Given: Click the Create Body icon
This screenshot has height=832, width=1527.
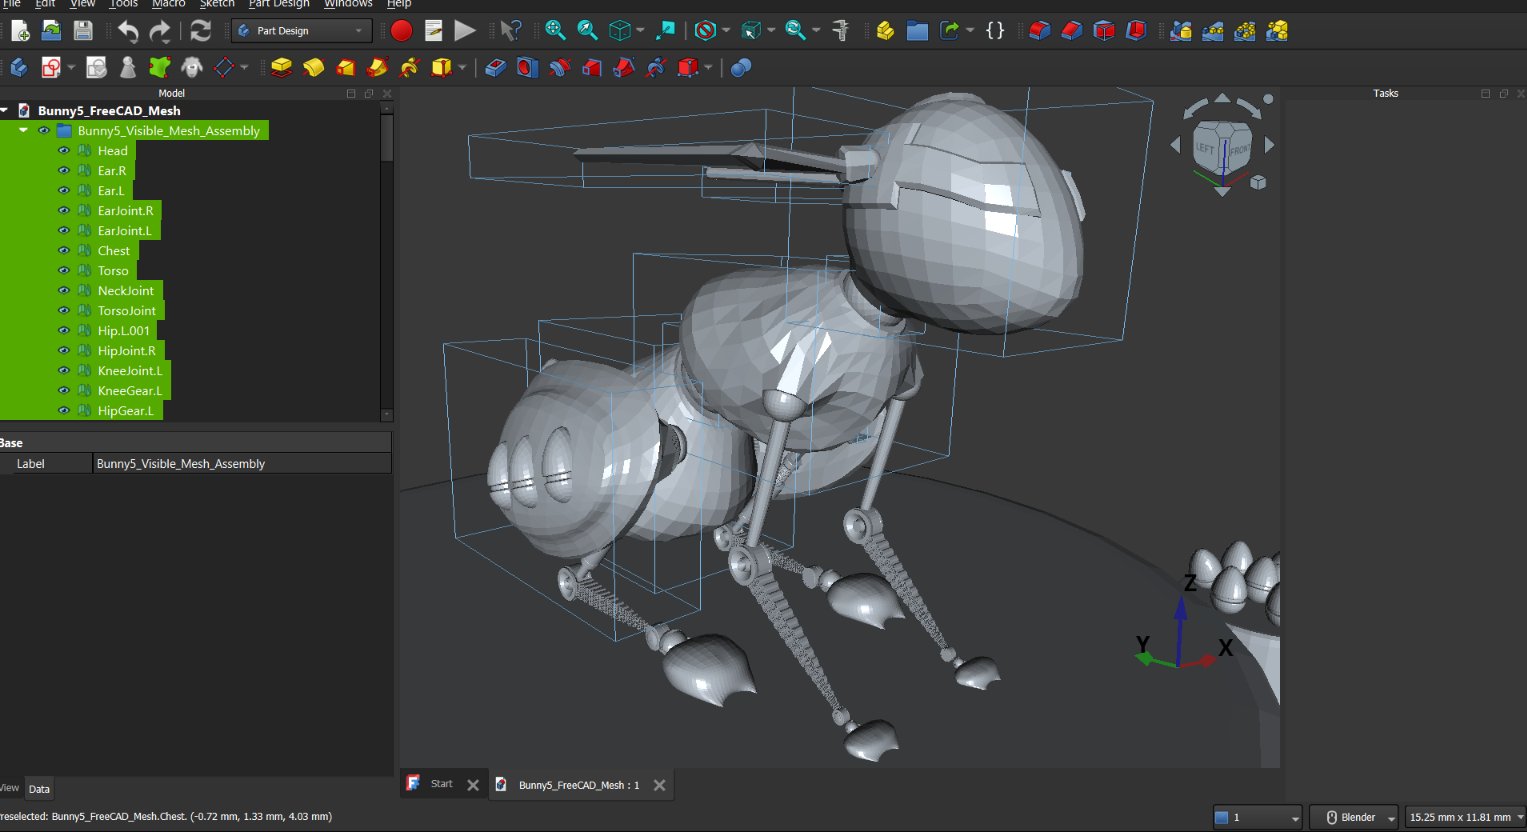Looking at the screenshot, I should click(x=19, y=67).
